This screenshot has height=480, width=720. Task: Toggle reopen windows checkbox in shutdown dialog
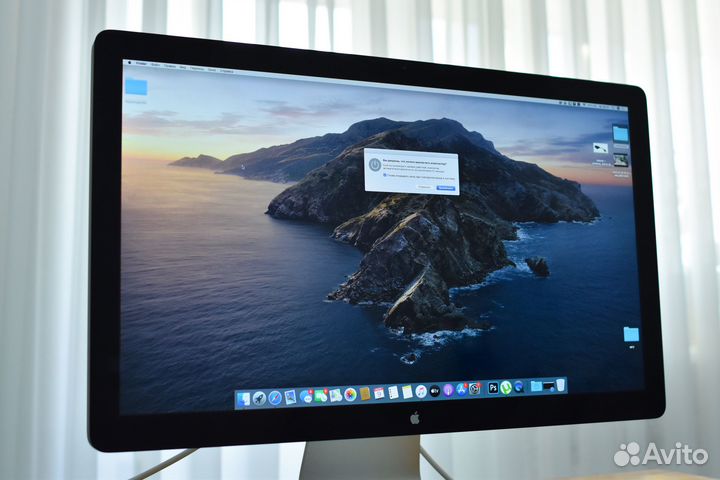385,175
